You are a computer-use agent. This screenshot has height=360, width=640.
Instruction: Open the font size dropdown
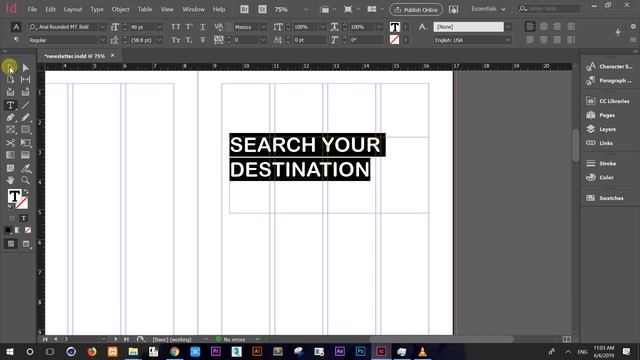pyautogui.click(x=159, y=27)
